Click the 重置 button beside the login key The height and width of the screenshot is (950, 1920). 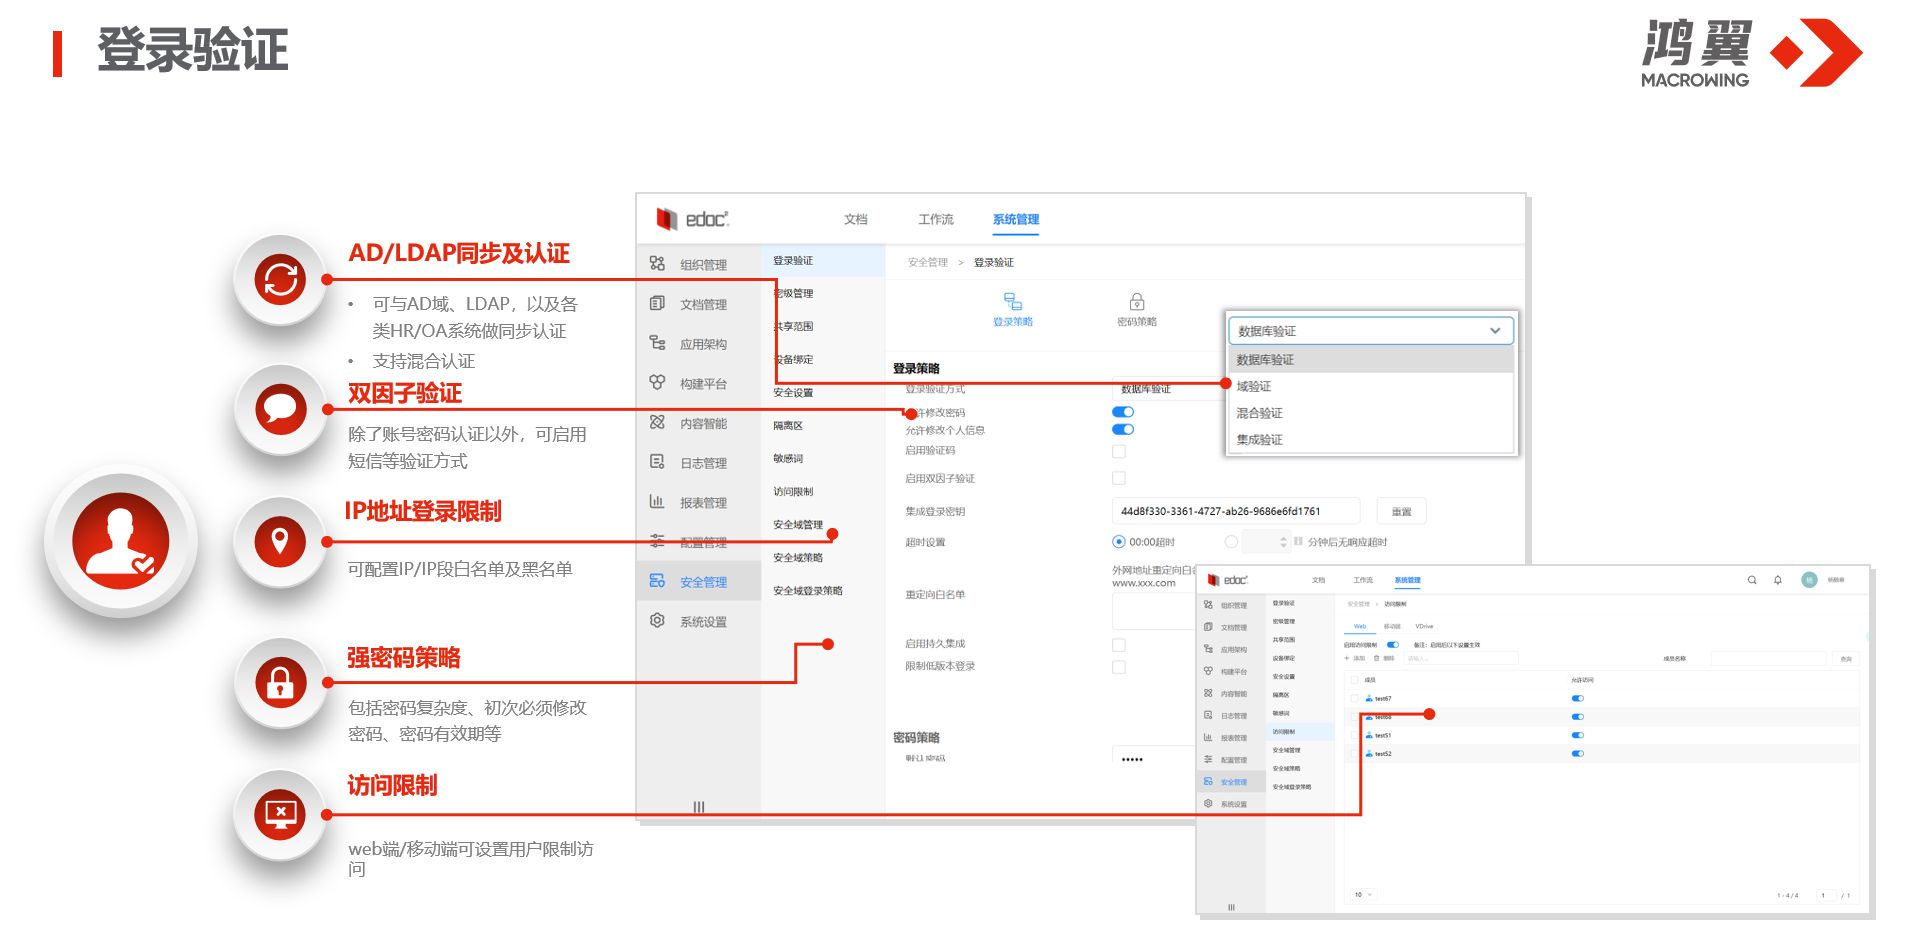[x=1401, y=512]
